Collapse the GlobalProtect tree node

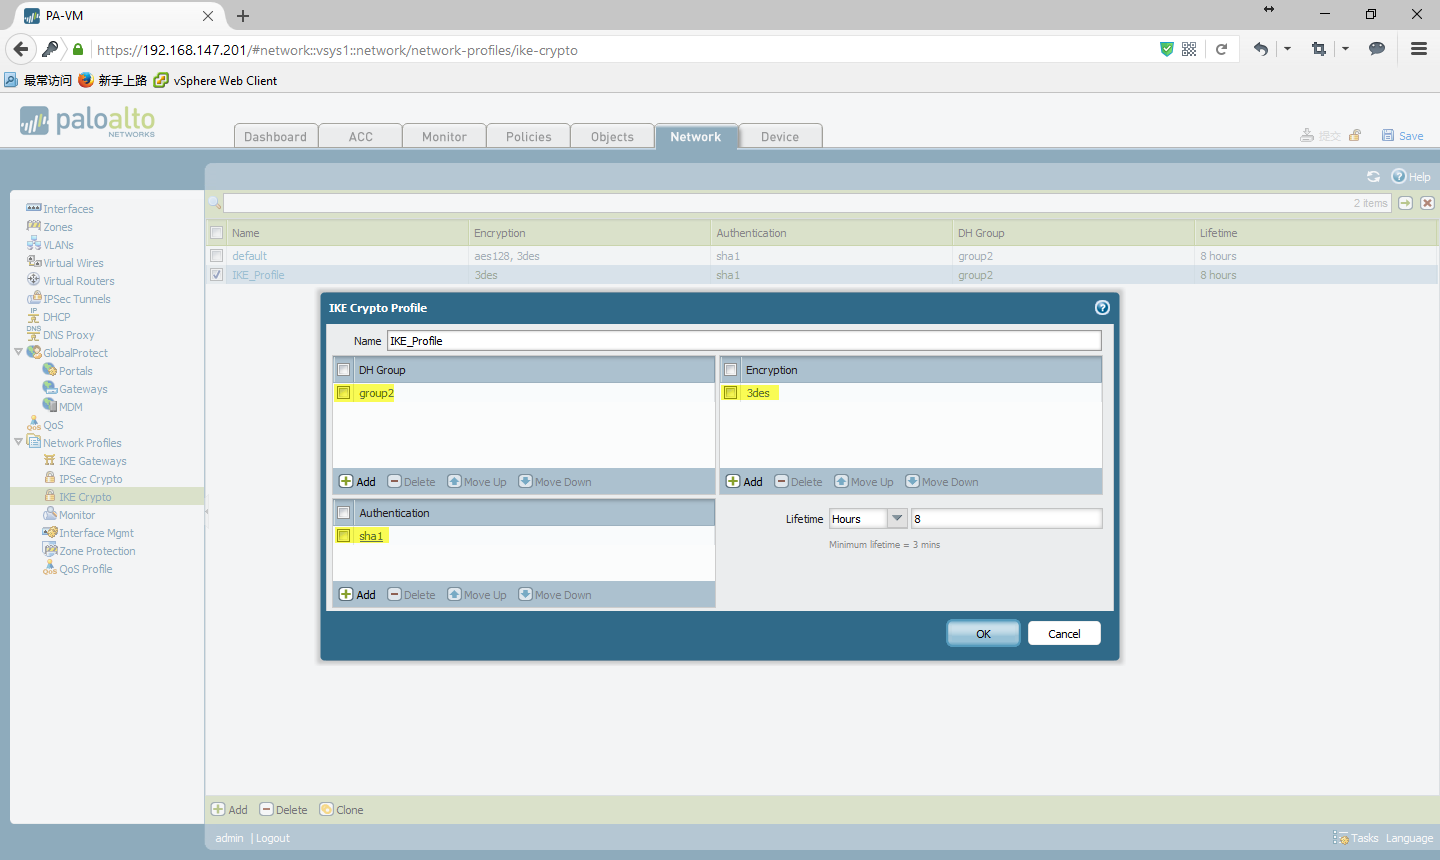18,352
